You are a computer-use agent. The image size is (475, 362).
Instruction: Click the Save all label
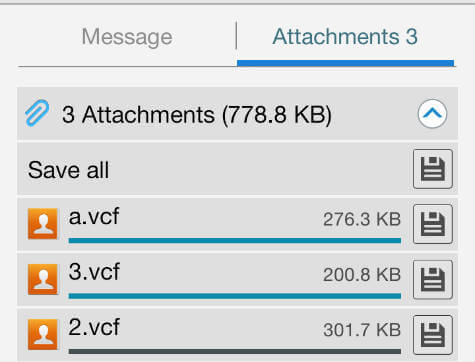click(x=68, y=170)
